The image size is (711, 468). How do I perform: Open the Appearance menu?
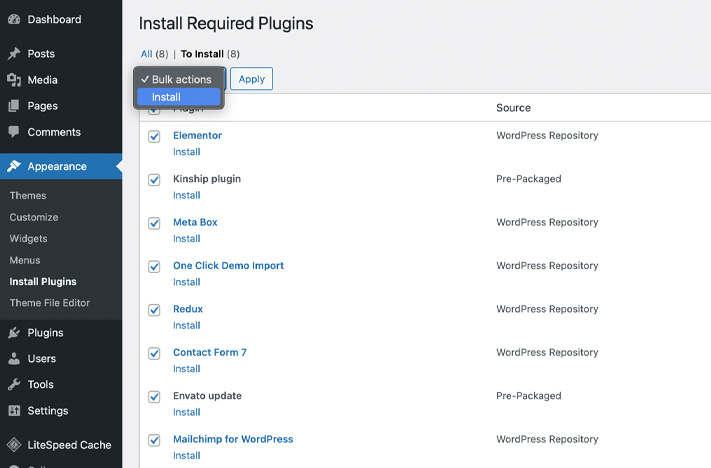pos(61,166)
